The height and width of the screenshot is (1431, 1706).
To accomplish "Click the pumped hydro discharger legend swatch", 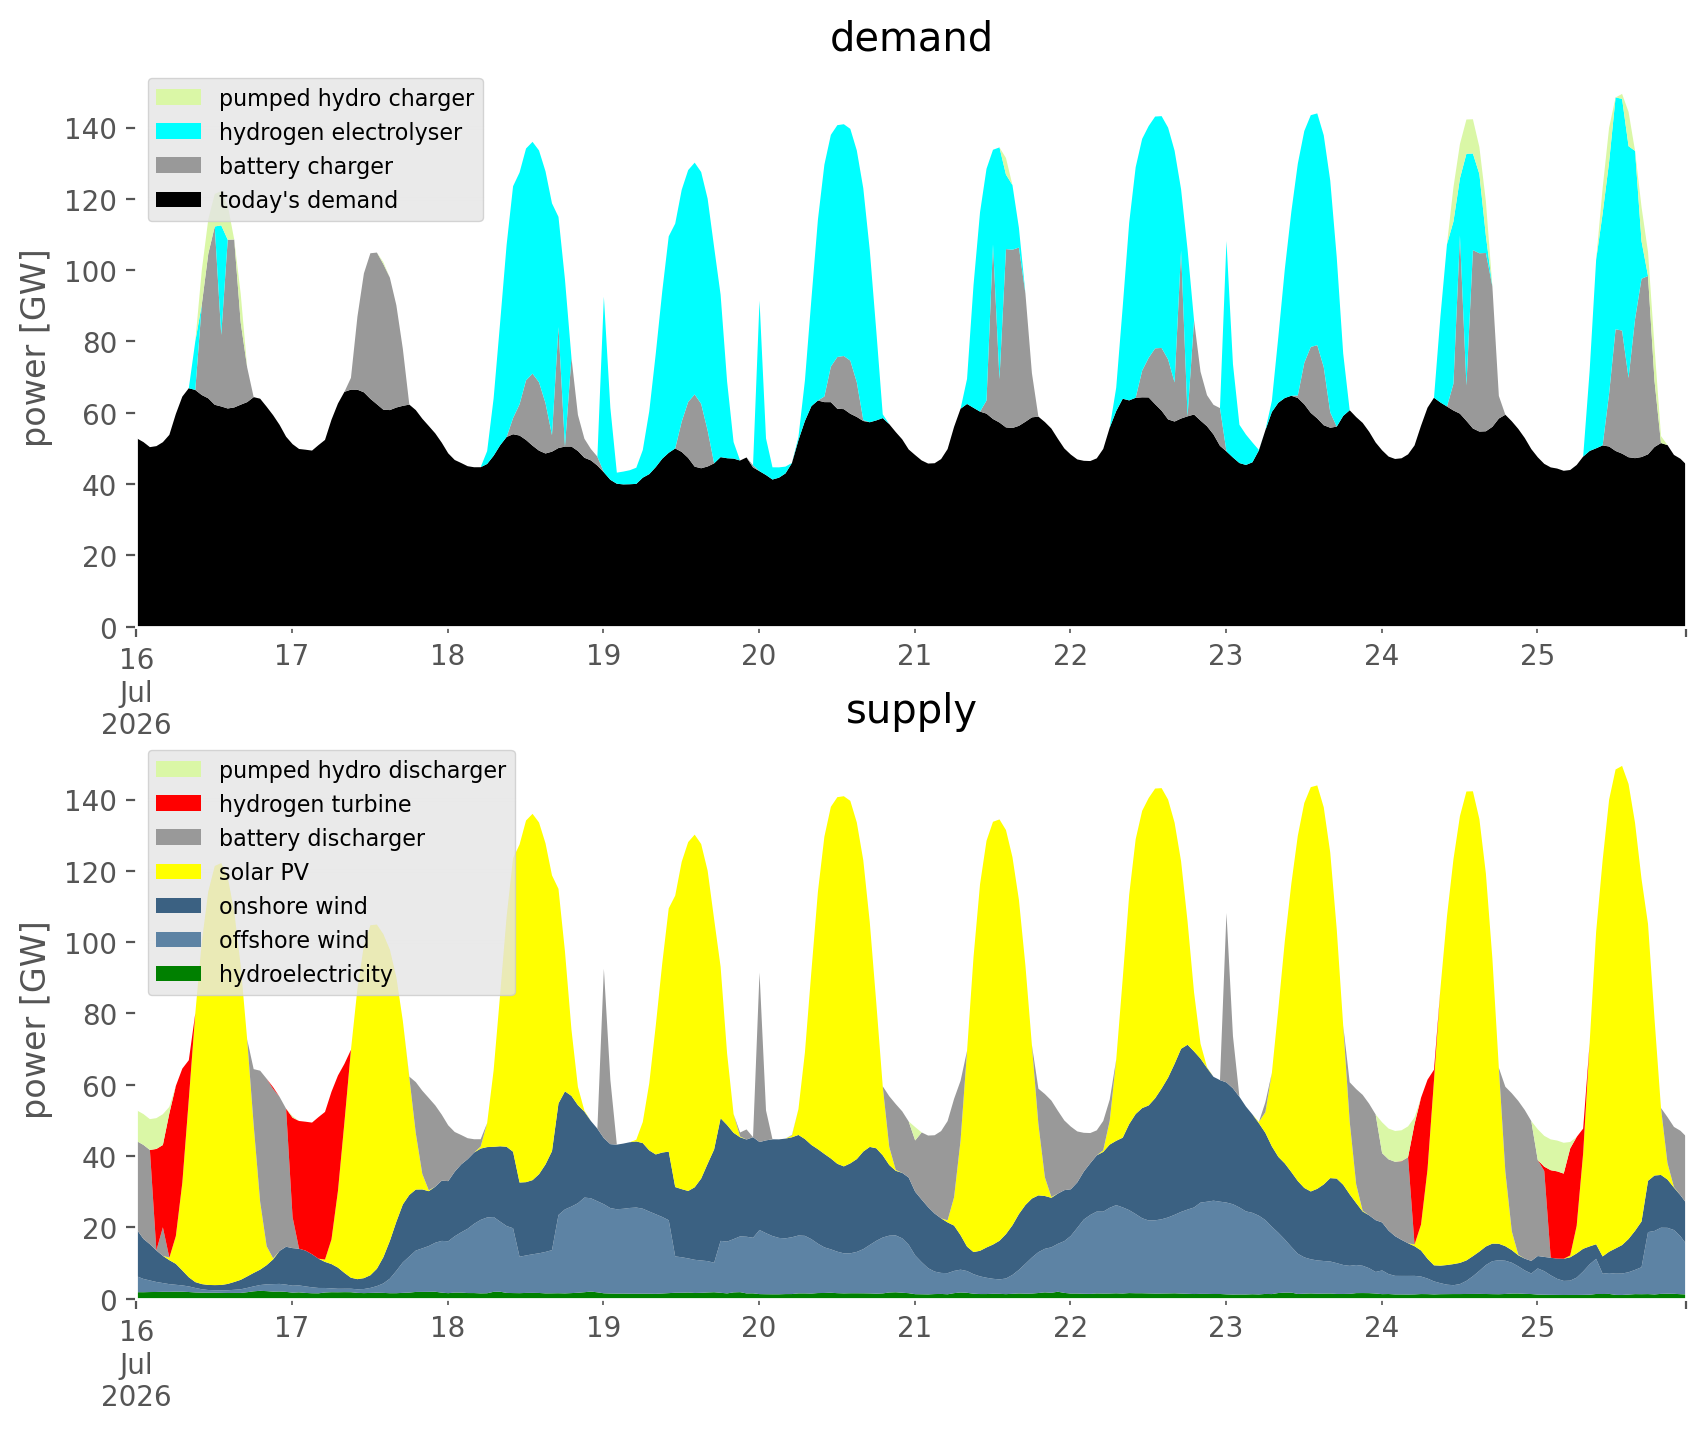I will point(180,770).
